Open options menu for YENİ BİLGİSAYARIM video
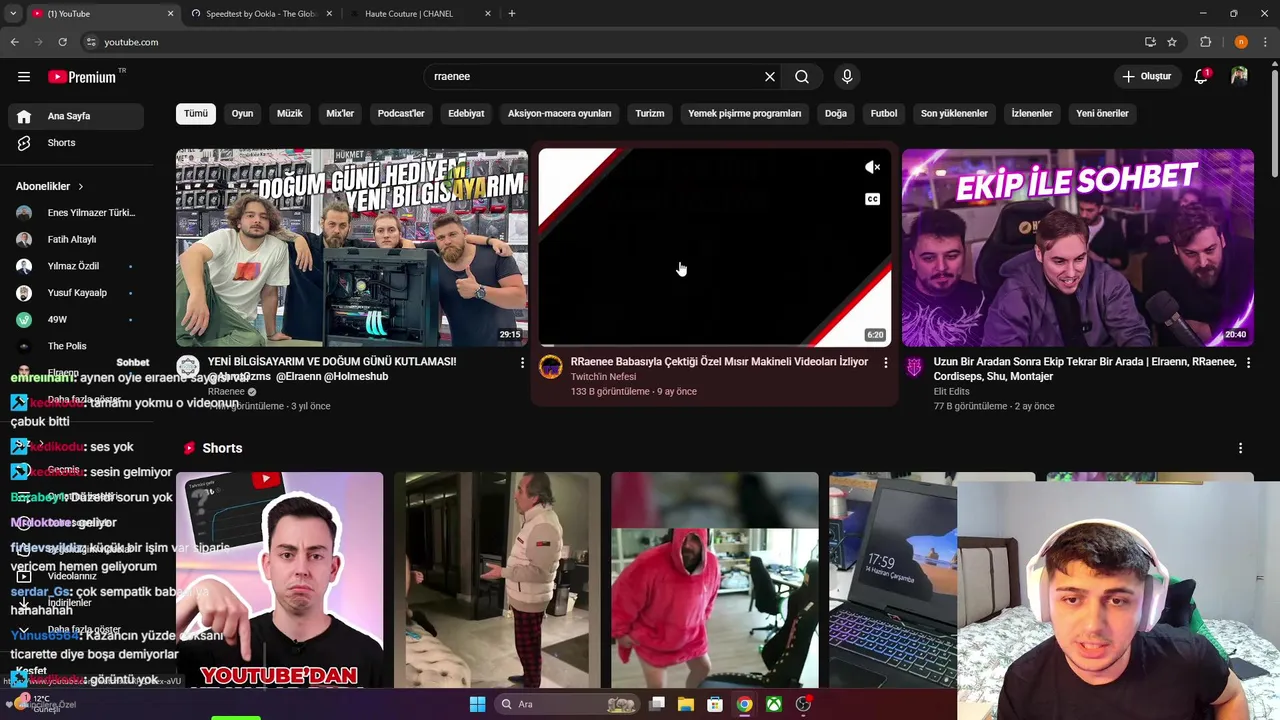The width and height of the screenshot is (1280, 720). (x=522, y=362)
